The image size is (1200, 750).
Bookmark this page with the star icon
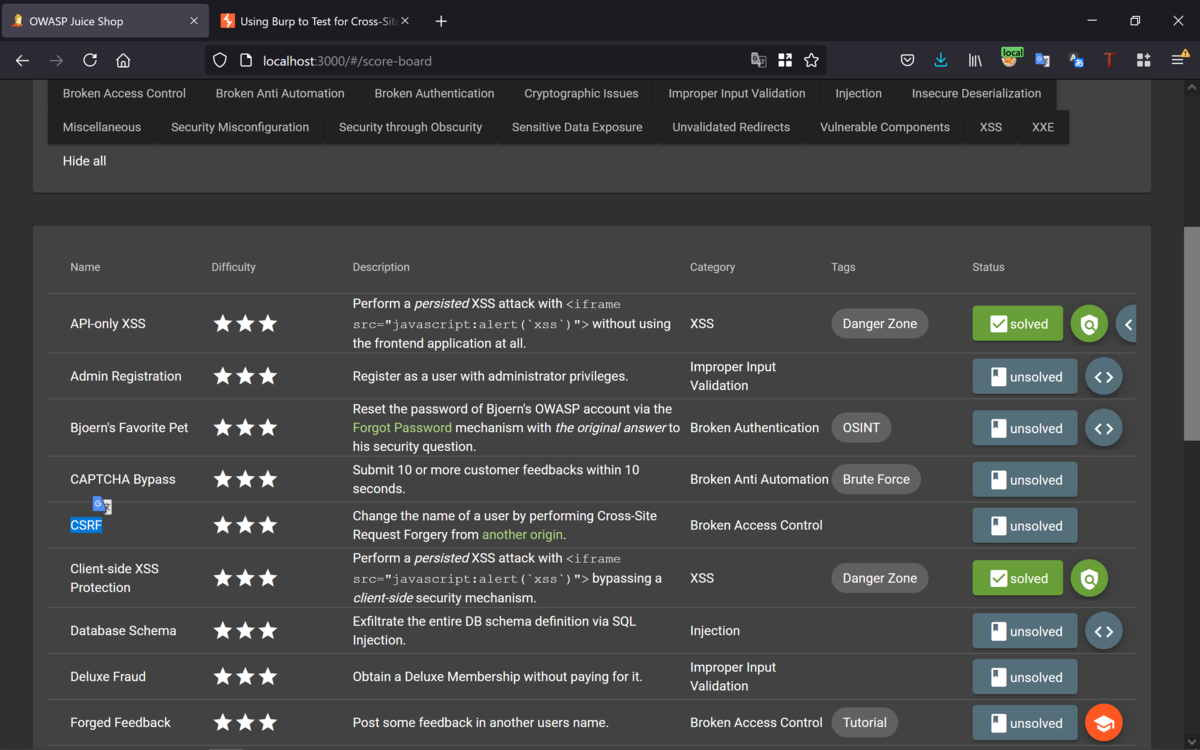pyautogui.click(x=811, y=60)
